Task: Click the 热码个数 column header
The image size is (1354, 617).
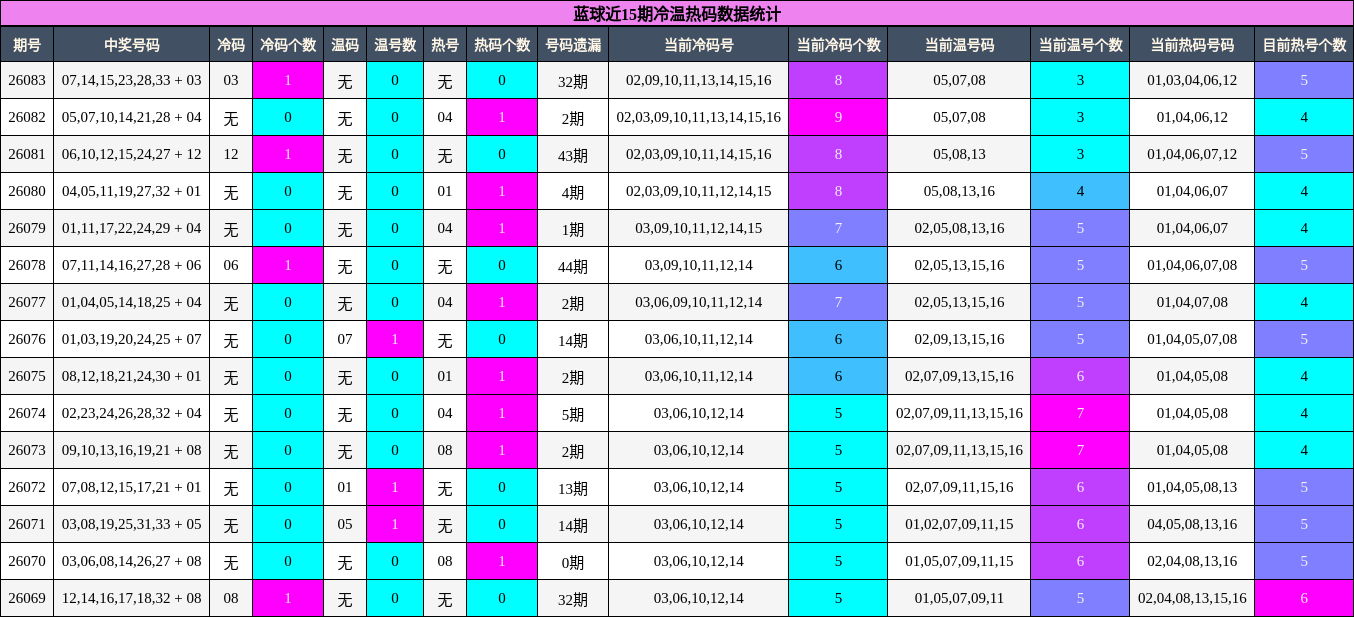Action: point(502,44)
